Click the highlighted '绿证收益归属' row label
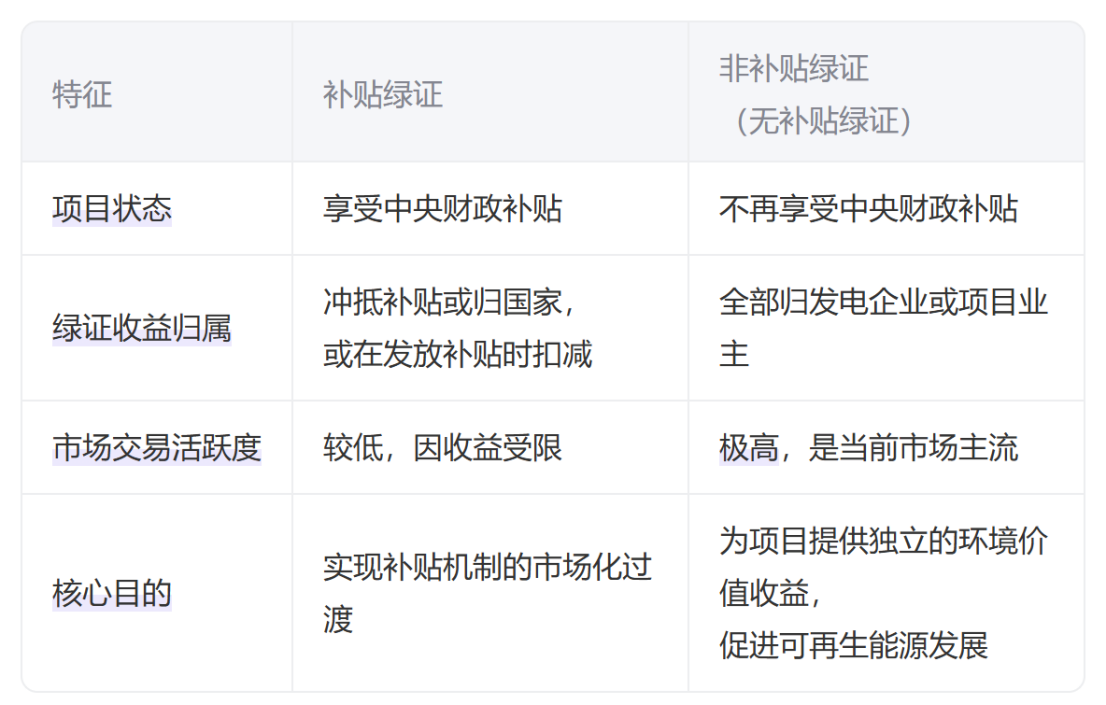Viewport: 1106px width, 705px height. [142, 328]
